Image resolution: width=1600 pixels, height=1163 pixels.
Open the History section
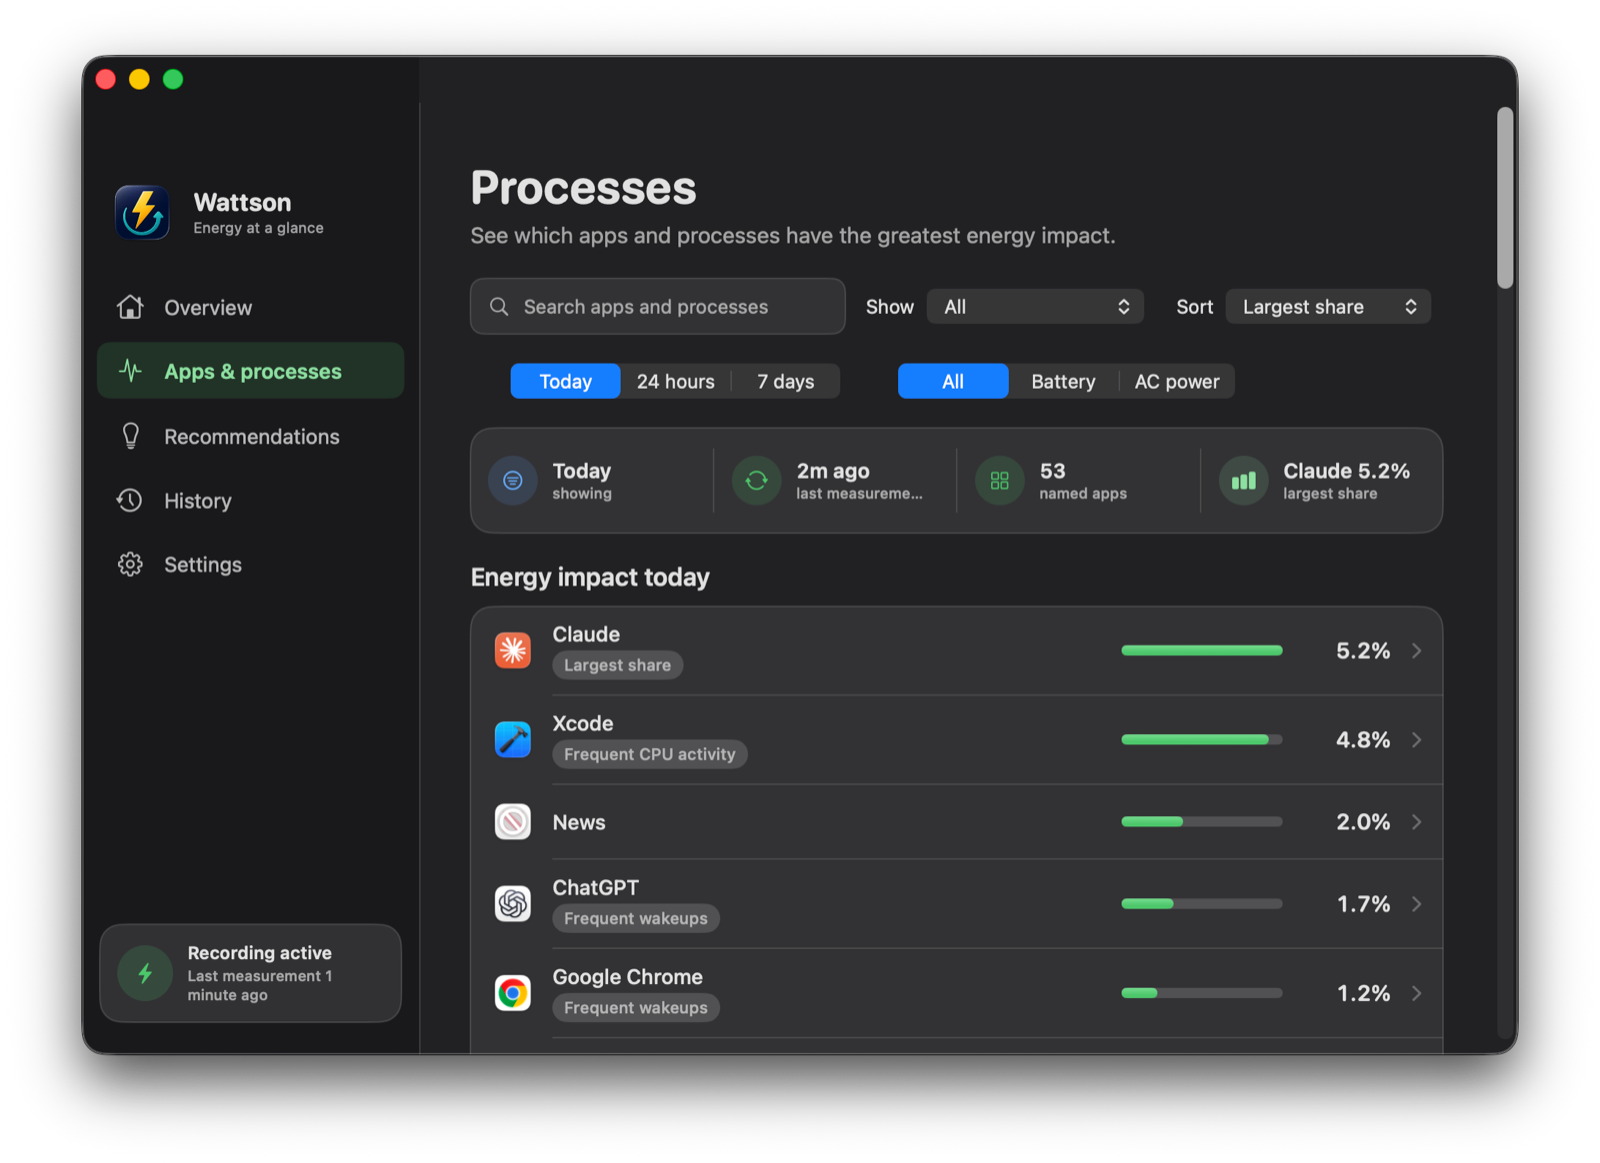250,500
